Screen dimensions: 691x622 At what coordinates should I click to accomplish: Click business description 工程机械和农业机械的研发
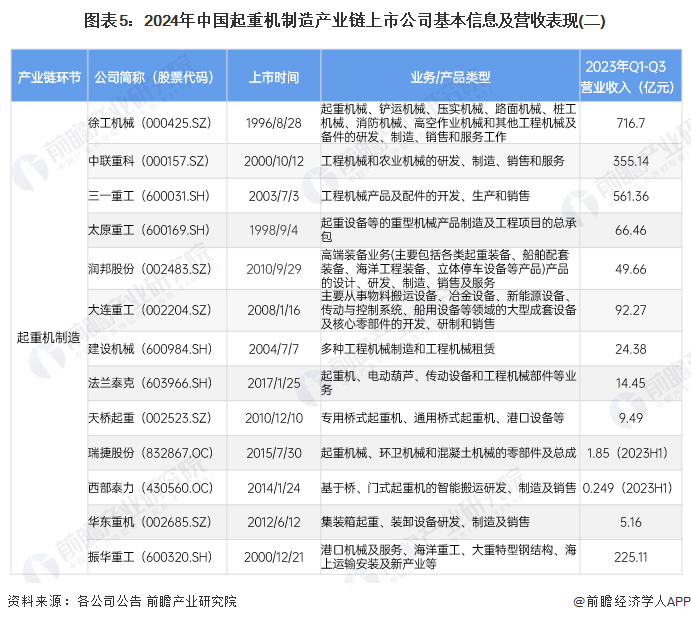click(x=442, y=161)
